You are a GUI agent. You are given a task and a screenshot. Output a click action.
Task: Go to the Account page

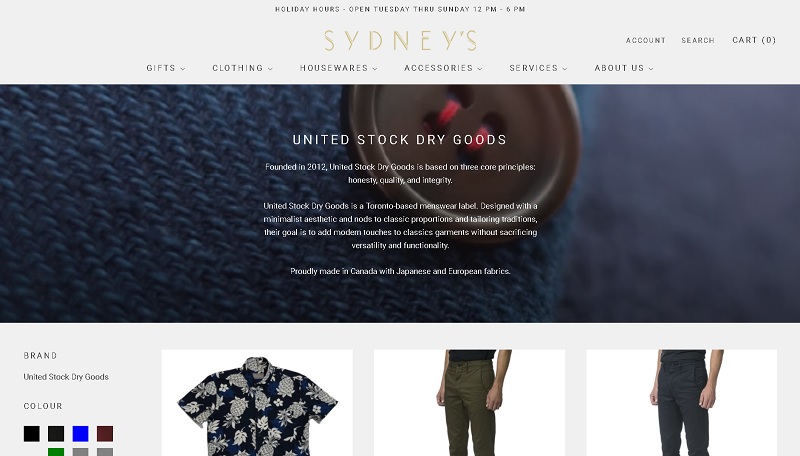645,40
